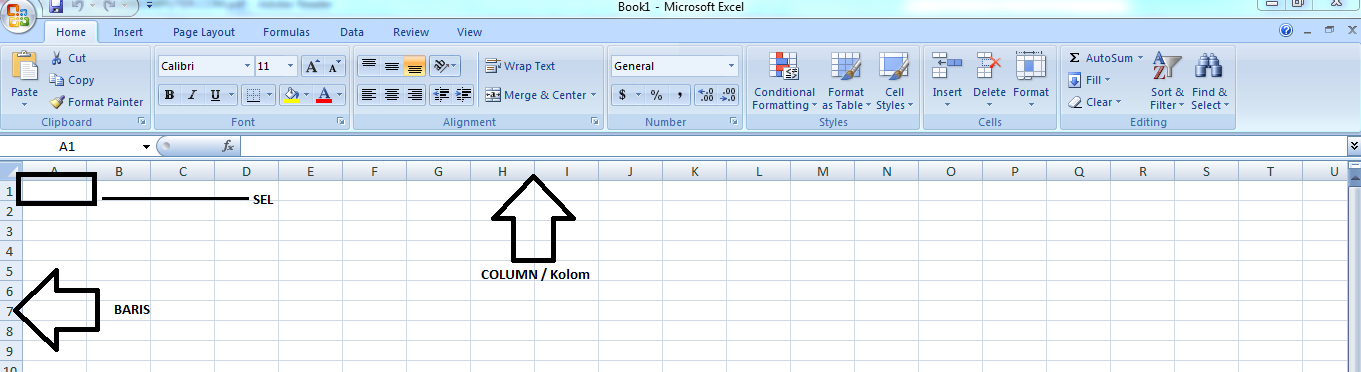Switch to the Page Layout tab
The width and height of the screenshot is (1361, 372).
(x=204, y=32)
